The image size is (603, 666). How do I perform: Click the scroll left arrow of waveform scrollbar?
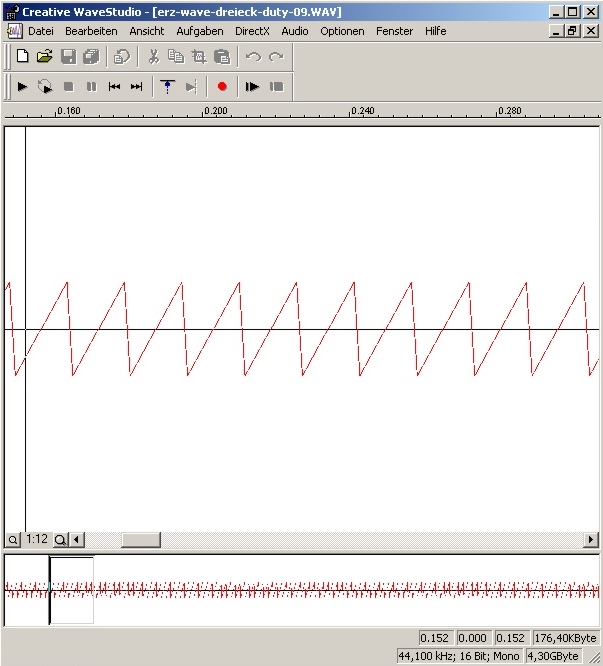(76, 540)
